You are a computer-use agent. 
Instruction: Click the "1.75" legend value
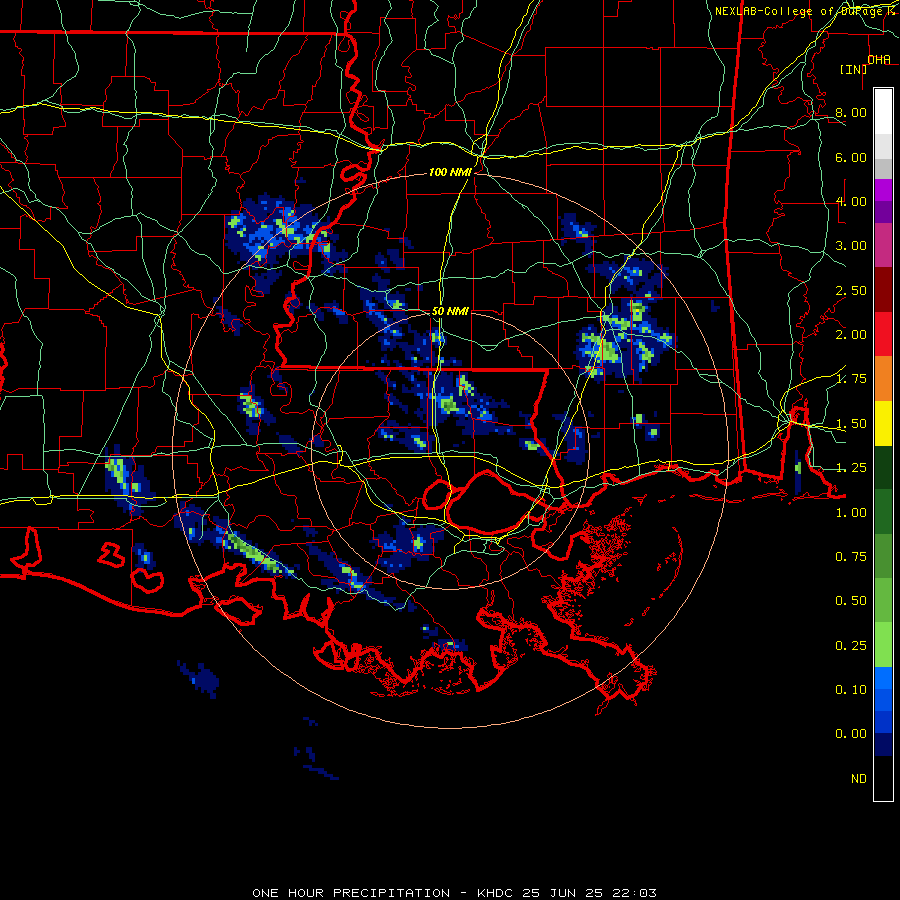click(x=851, y=379)
